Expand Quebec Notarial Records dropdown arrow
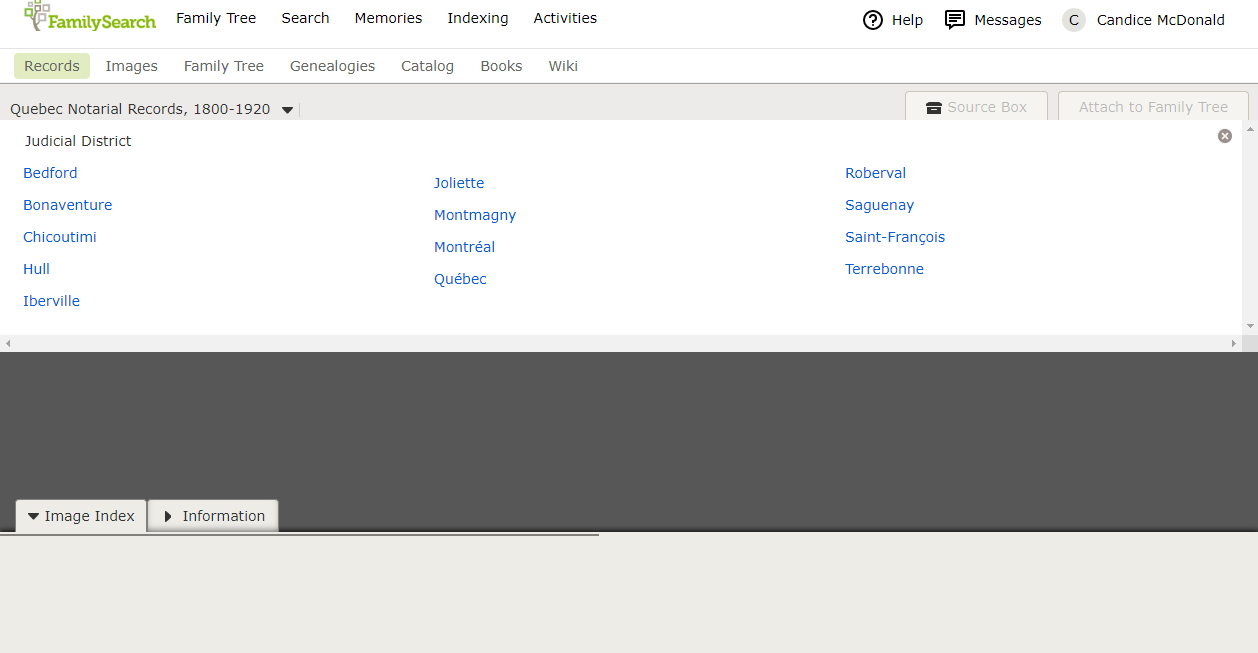Screen dimensions: 1258x653 [x=287, y=110]
